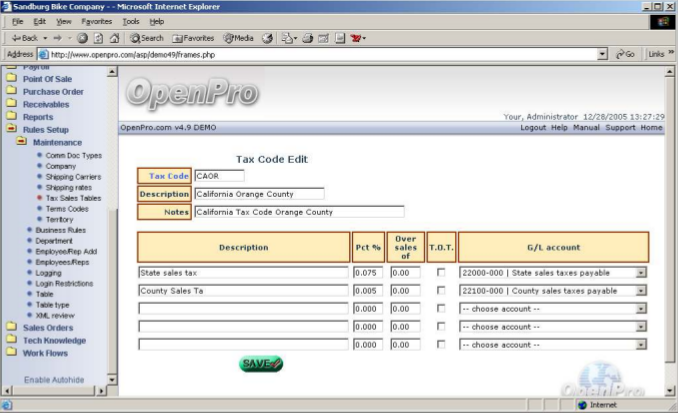Select Tax Sales Tables in Maintenance tree
This screenshot has height=413, width=678.
pyautogui.click(x=73, y=198)
